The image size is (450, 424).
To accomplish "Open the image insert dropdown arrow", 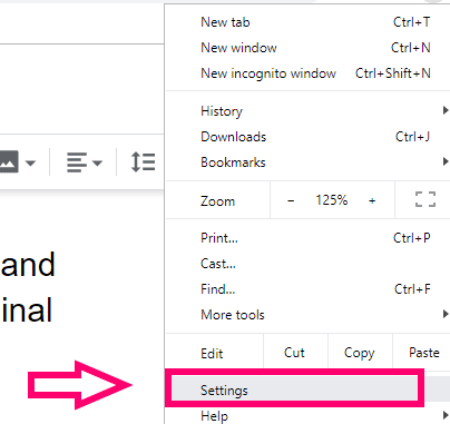I will pos(30,163).
